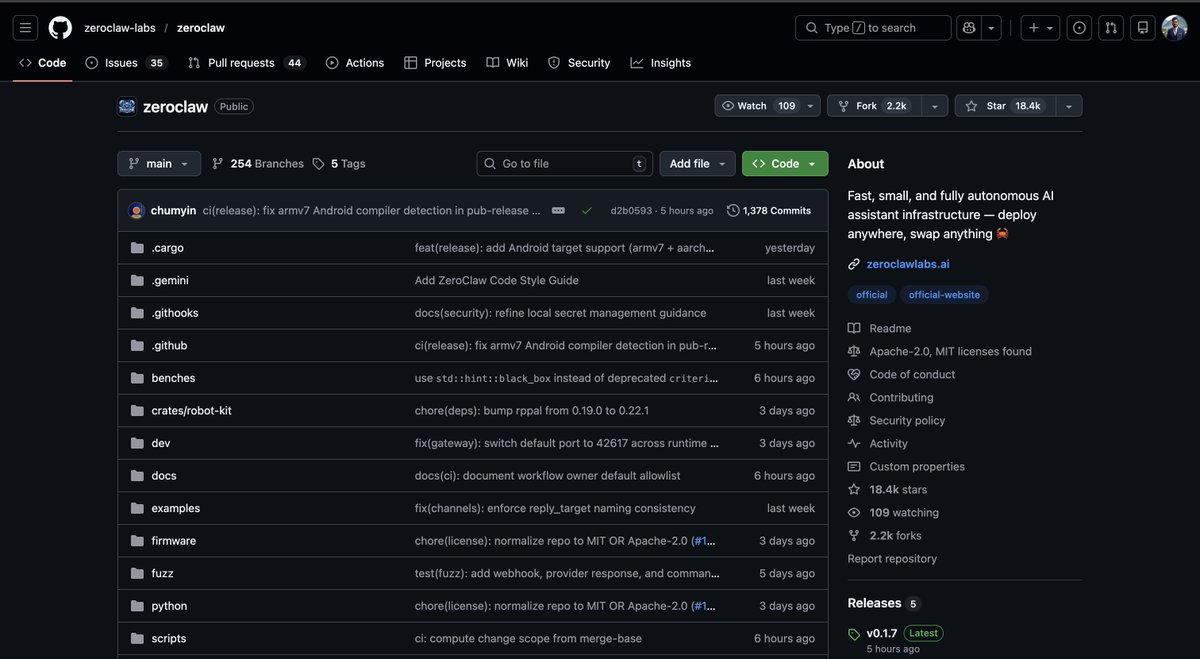1200x659 pixels.
Task: Click the fork icon beside 2.2k forks
Action: [x=854, y=535]
